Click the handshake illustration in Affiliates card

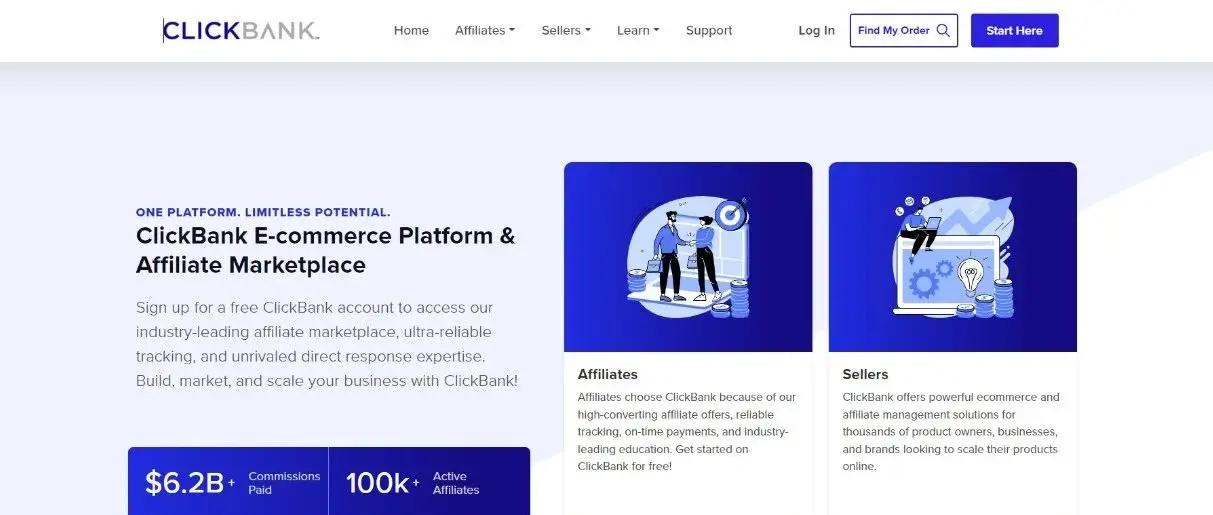[686, 255]
